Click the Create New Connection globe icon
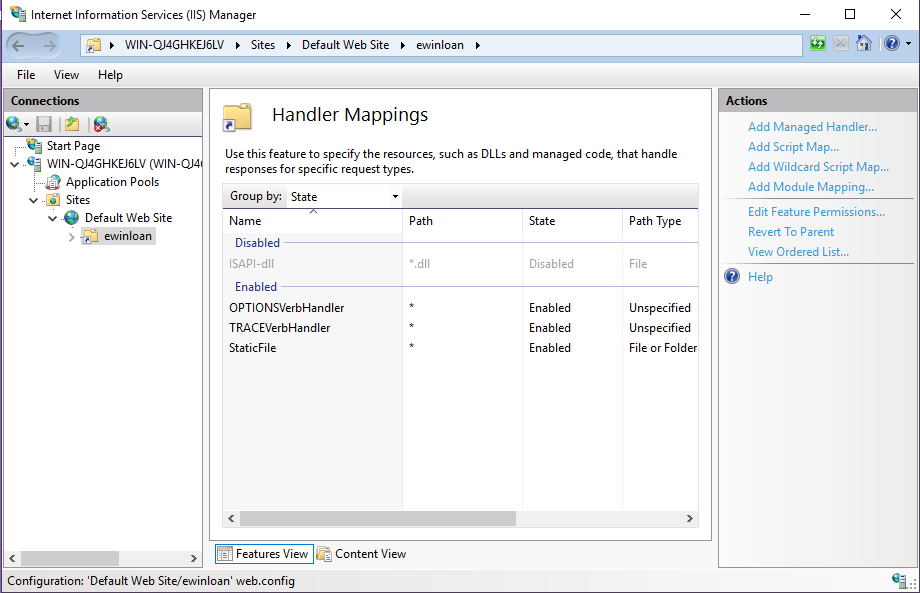 tap(13, 124)
